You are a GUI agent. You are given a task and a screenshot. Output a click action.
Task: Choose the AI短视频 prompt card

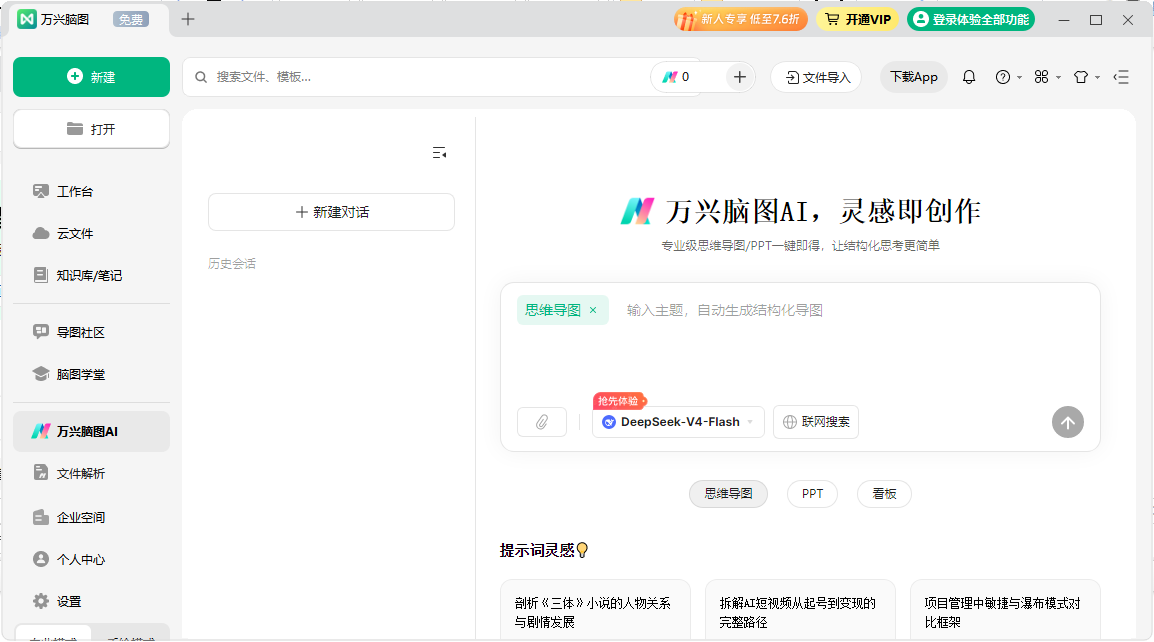800,610
